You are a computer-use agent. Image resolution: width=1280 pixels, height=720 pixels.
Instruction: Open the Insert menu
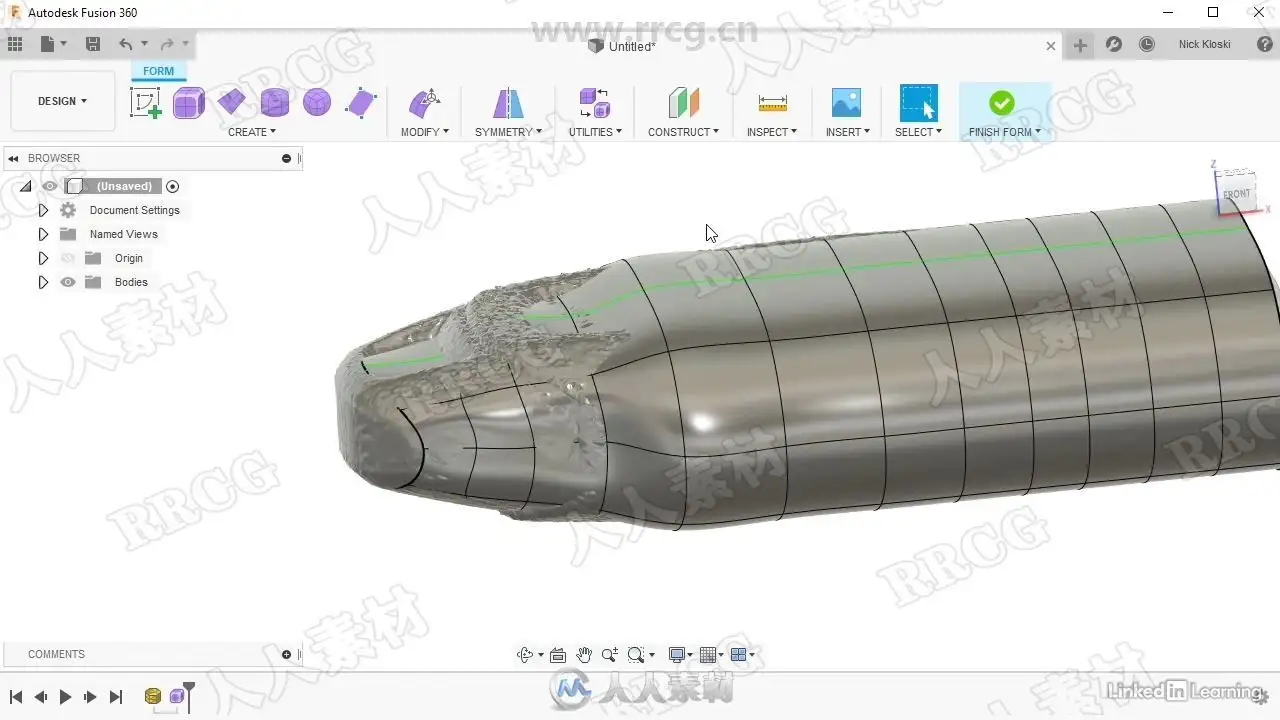point(848,132)
